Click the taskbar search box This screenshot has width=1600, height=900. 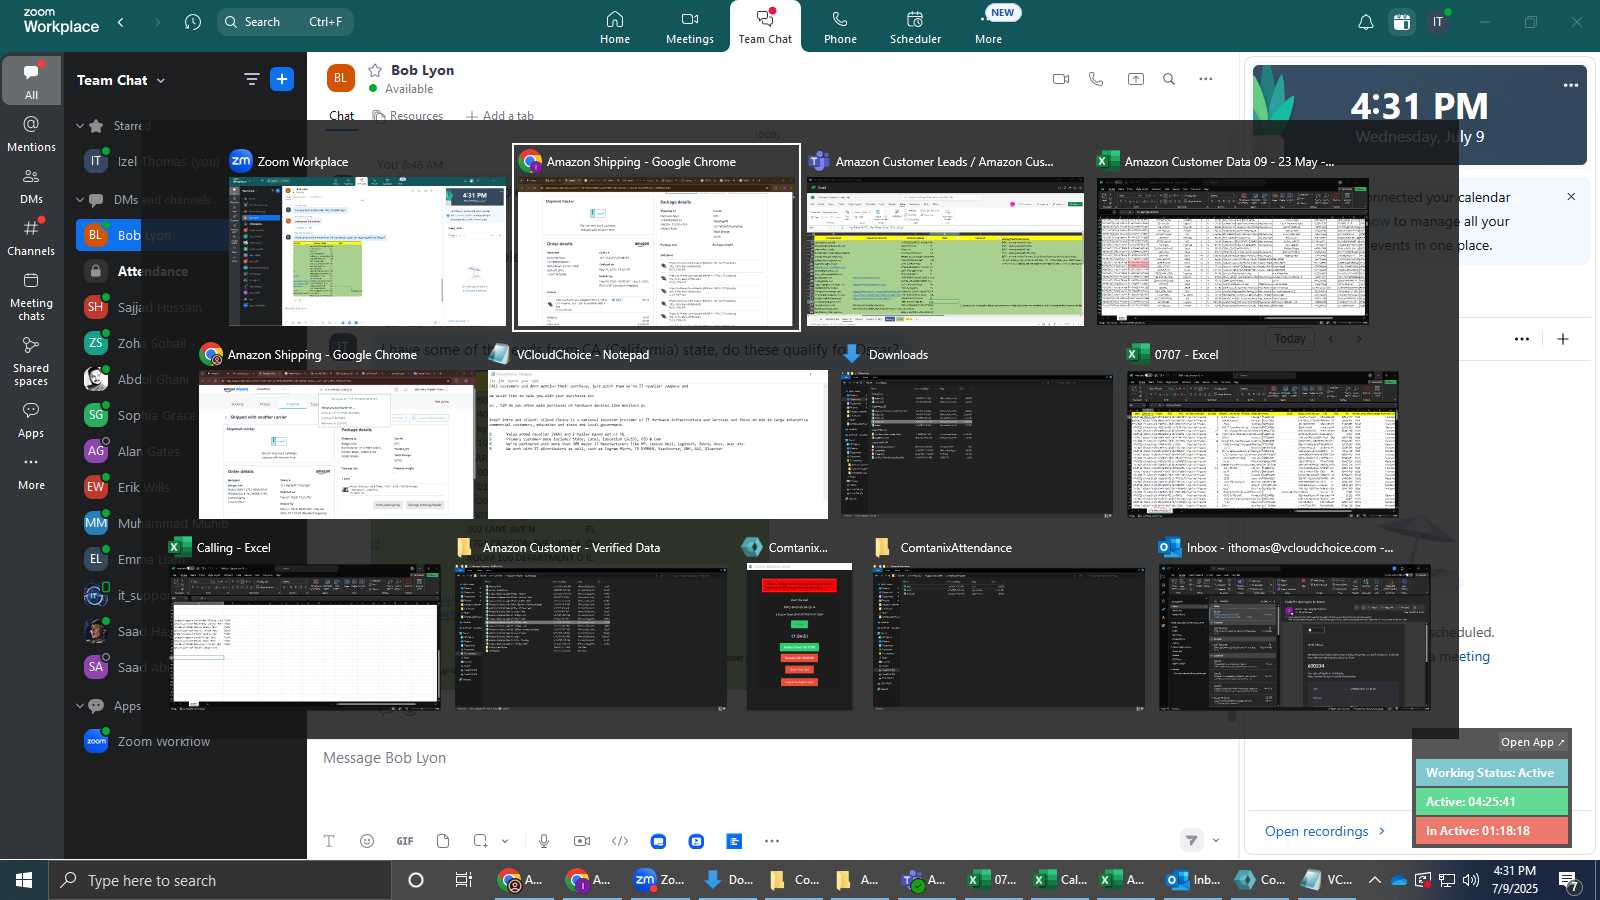click(x=220, y=880)
